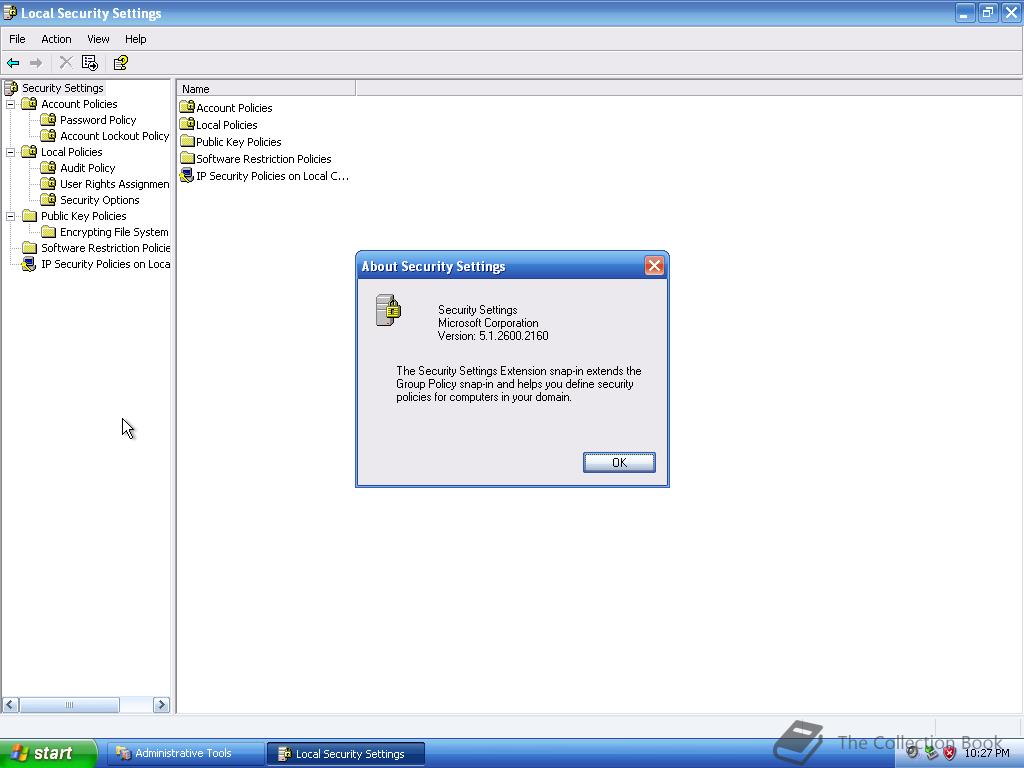The width and height of the screenshot is (1024, 768).
Task: Open the Windows start menu
Action: [47, 753]
